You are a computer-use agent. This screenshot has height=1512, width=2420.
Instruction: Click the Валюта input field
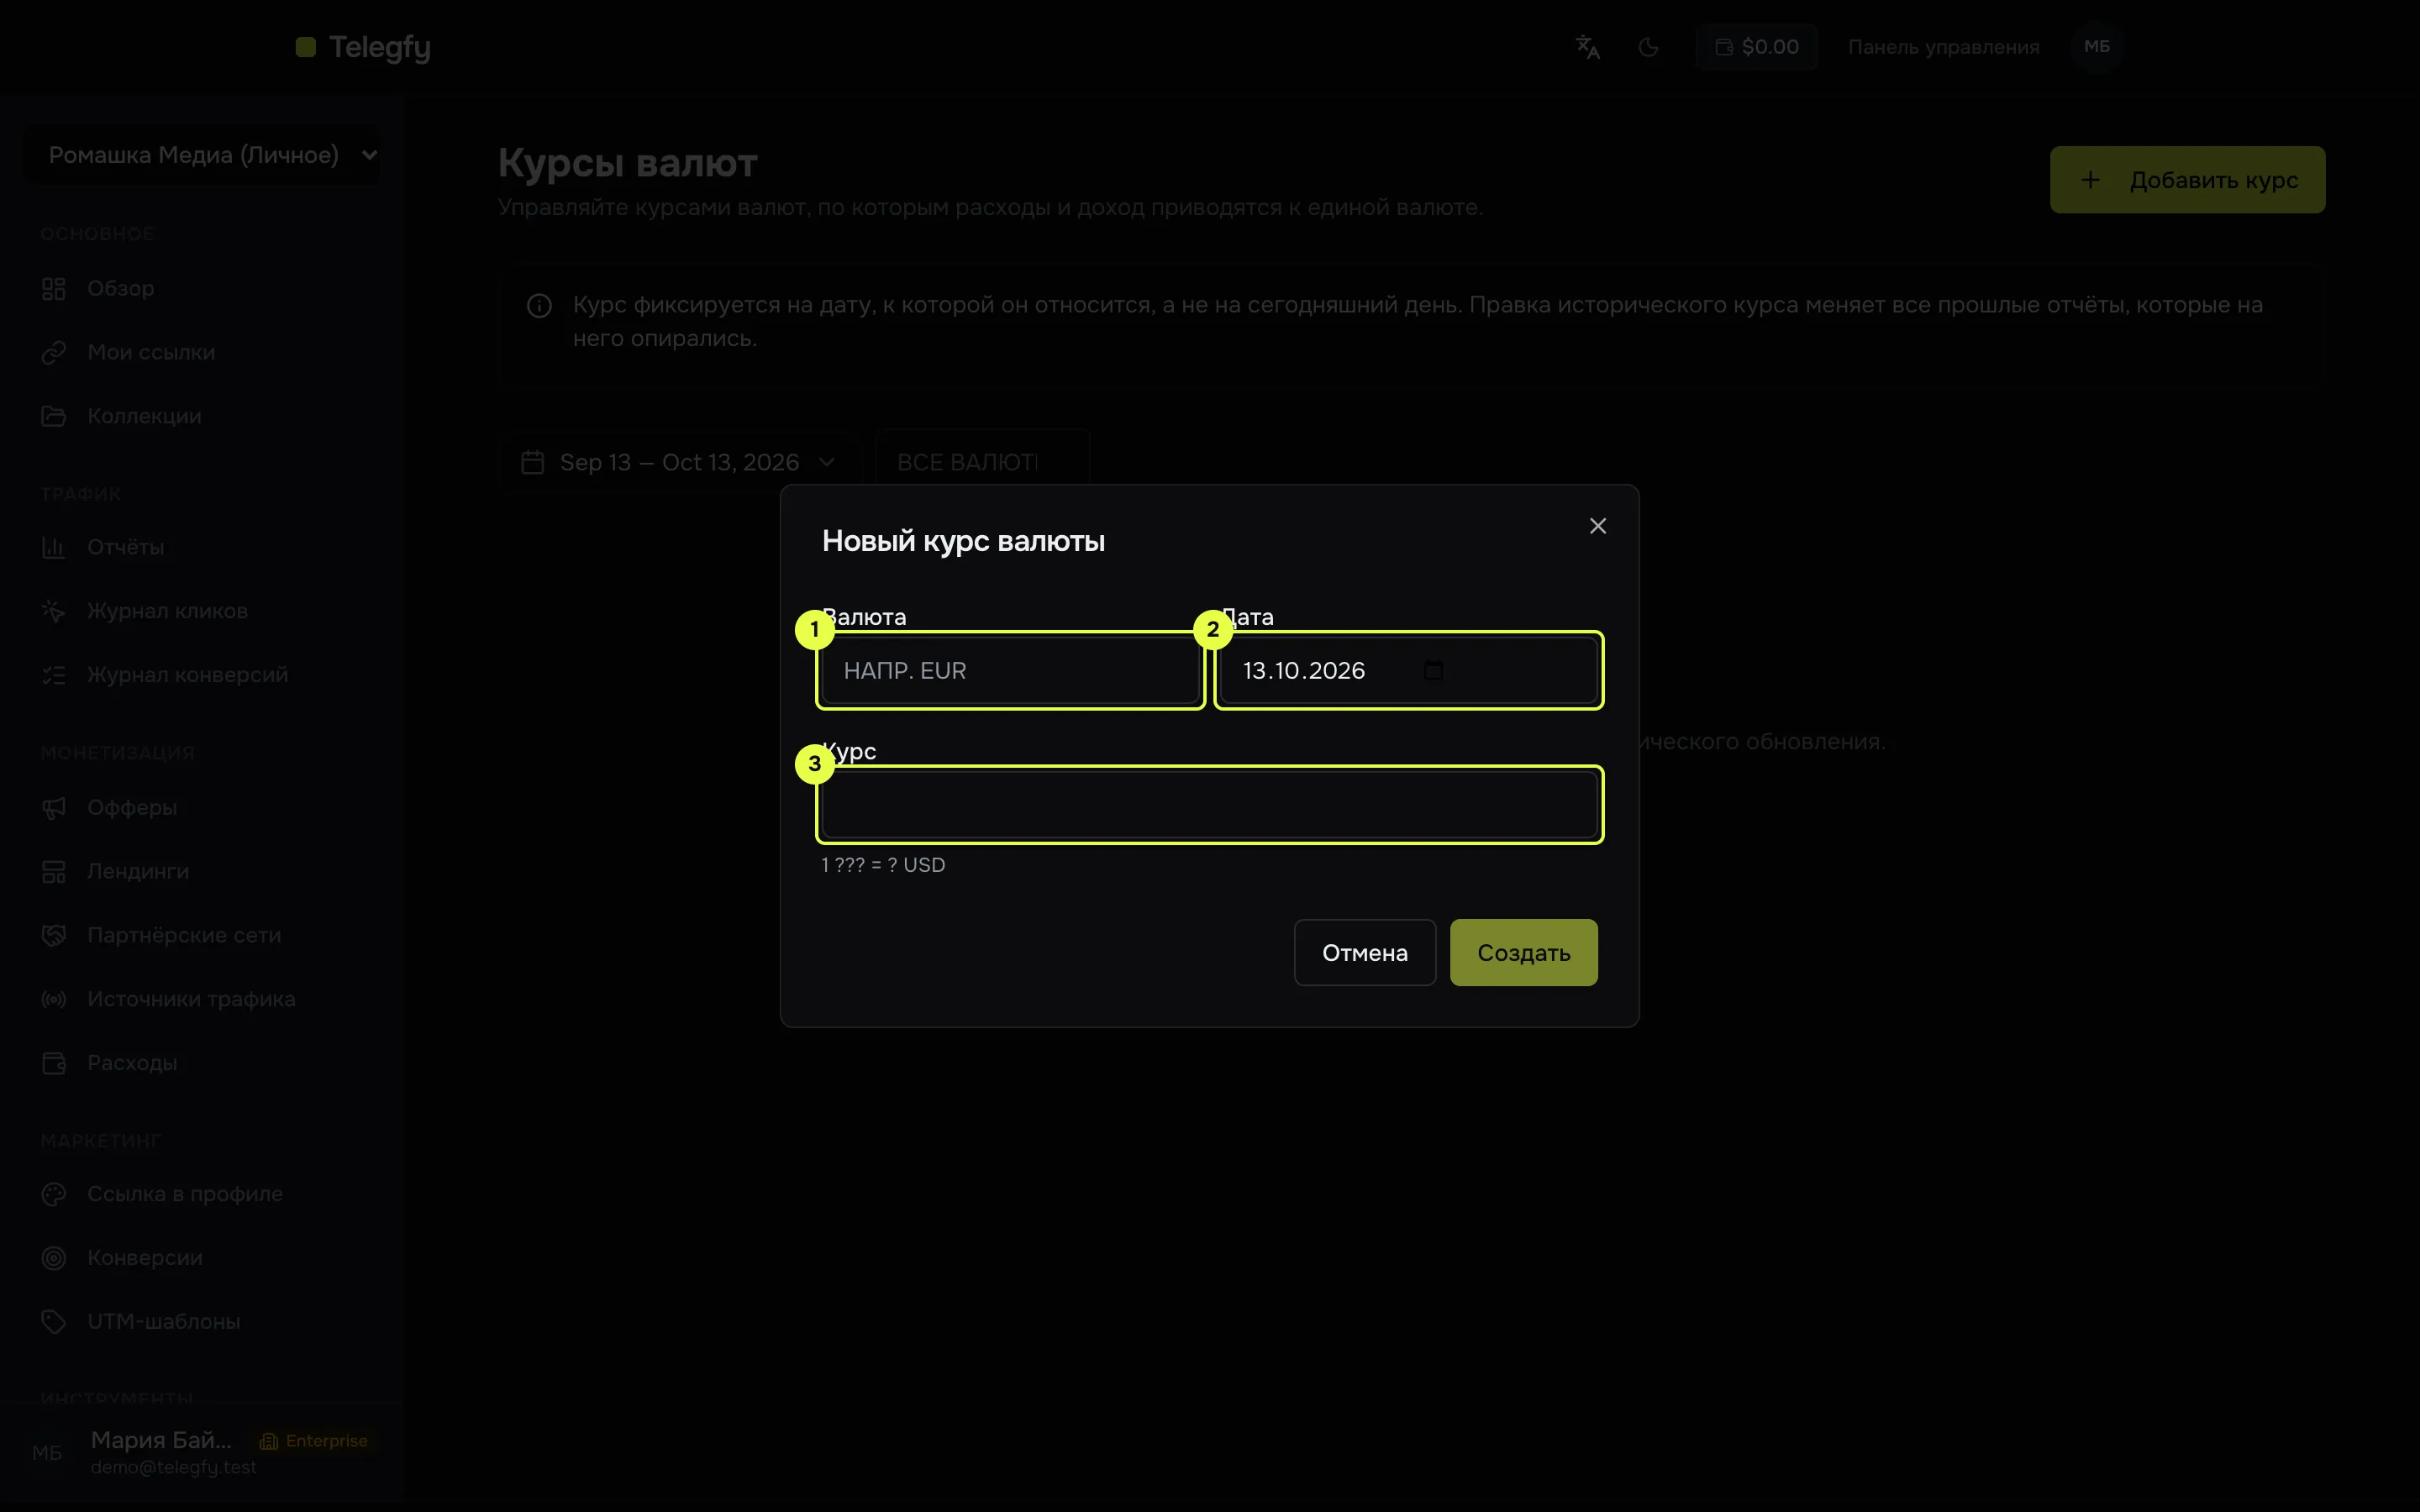click(1010, 670)
